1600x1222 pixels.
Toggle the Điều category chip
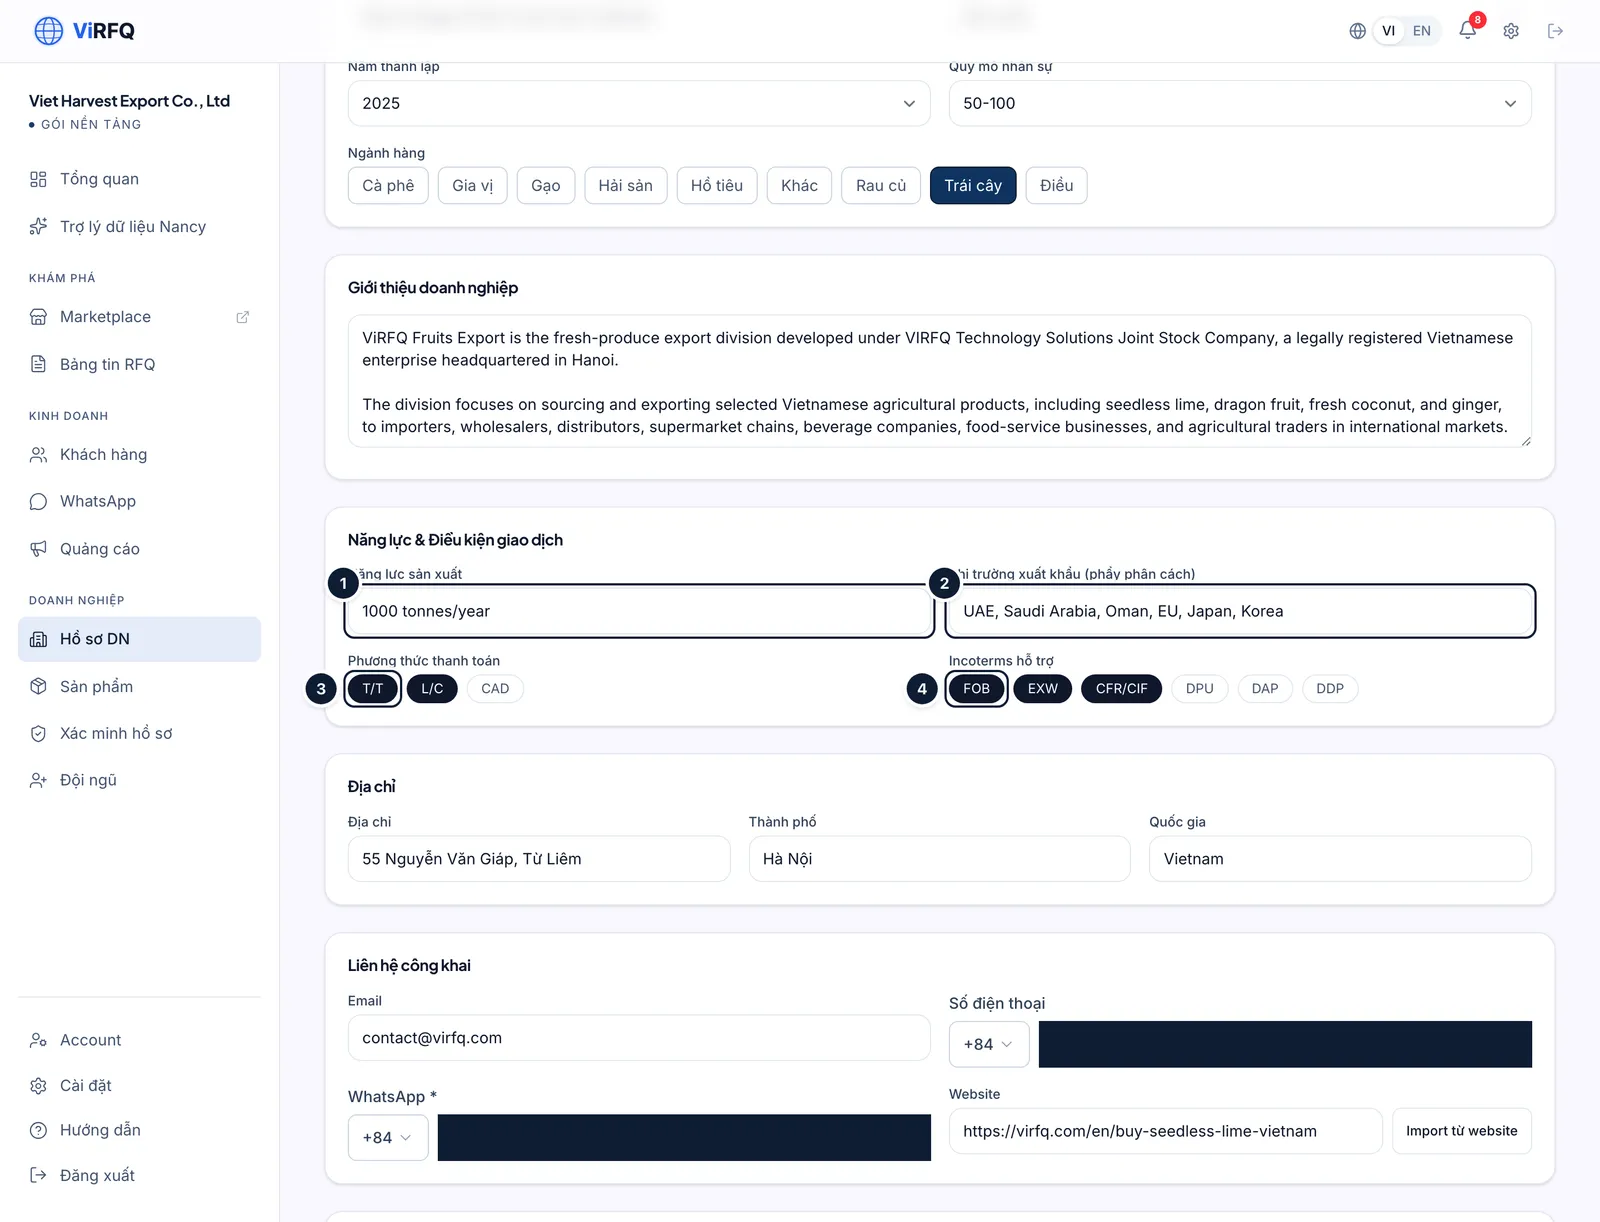pos(1057,185)
